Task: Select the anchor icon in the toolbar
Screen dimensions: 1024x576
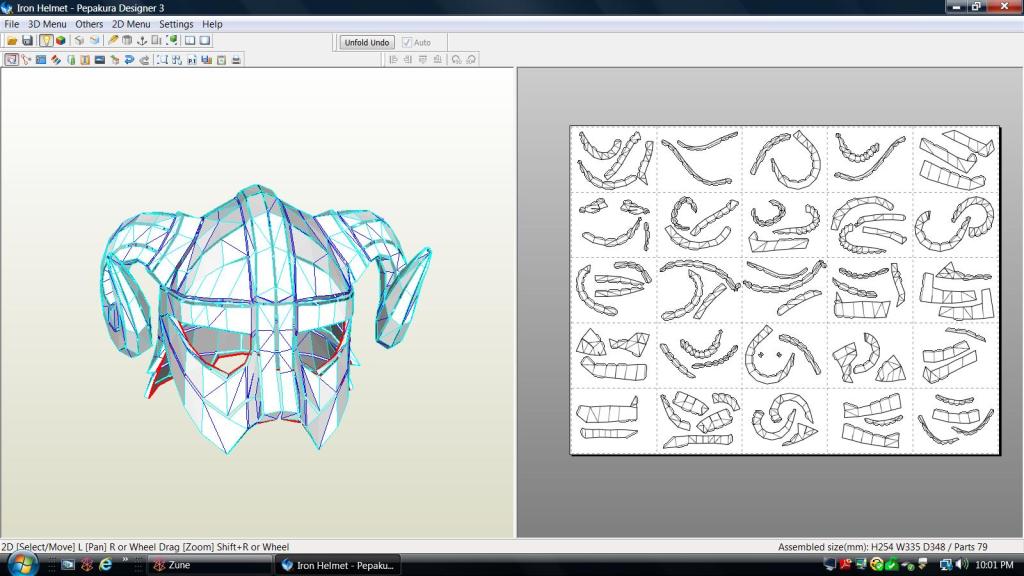Action: (141, 41)
